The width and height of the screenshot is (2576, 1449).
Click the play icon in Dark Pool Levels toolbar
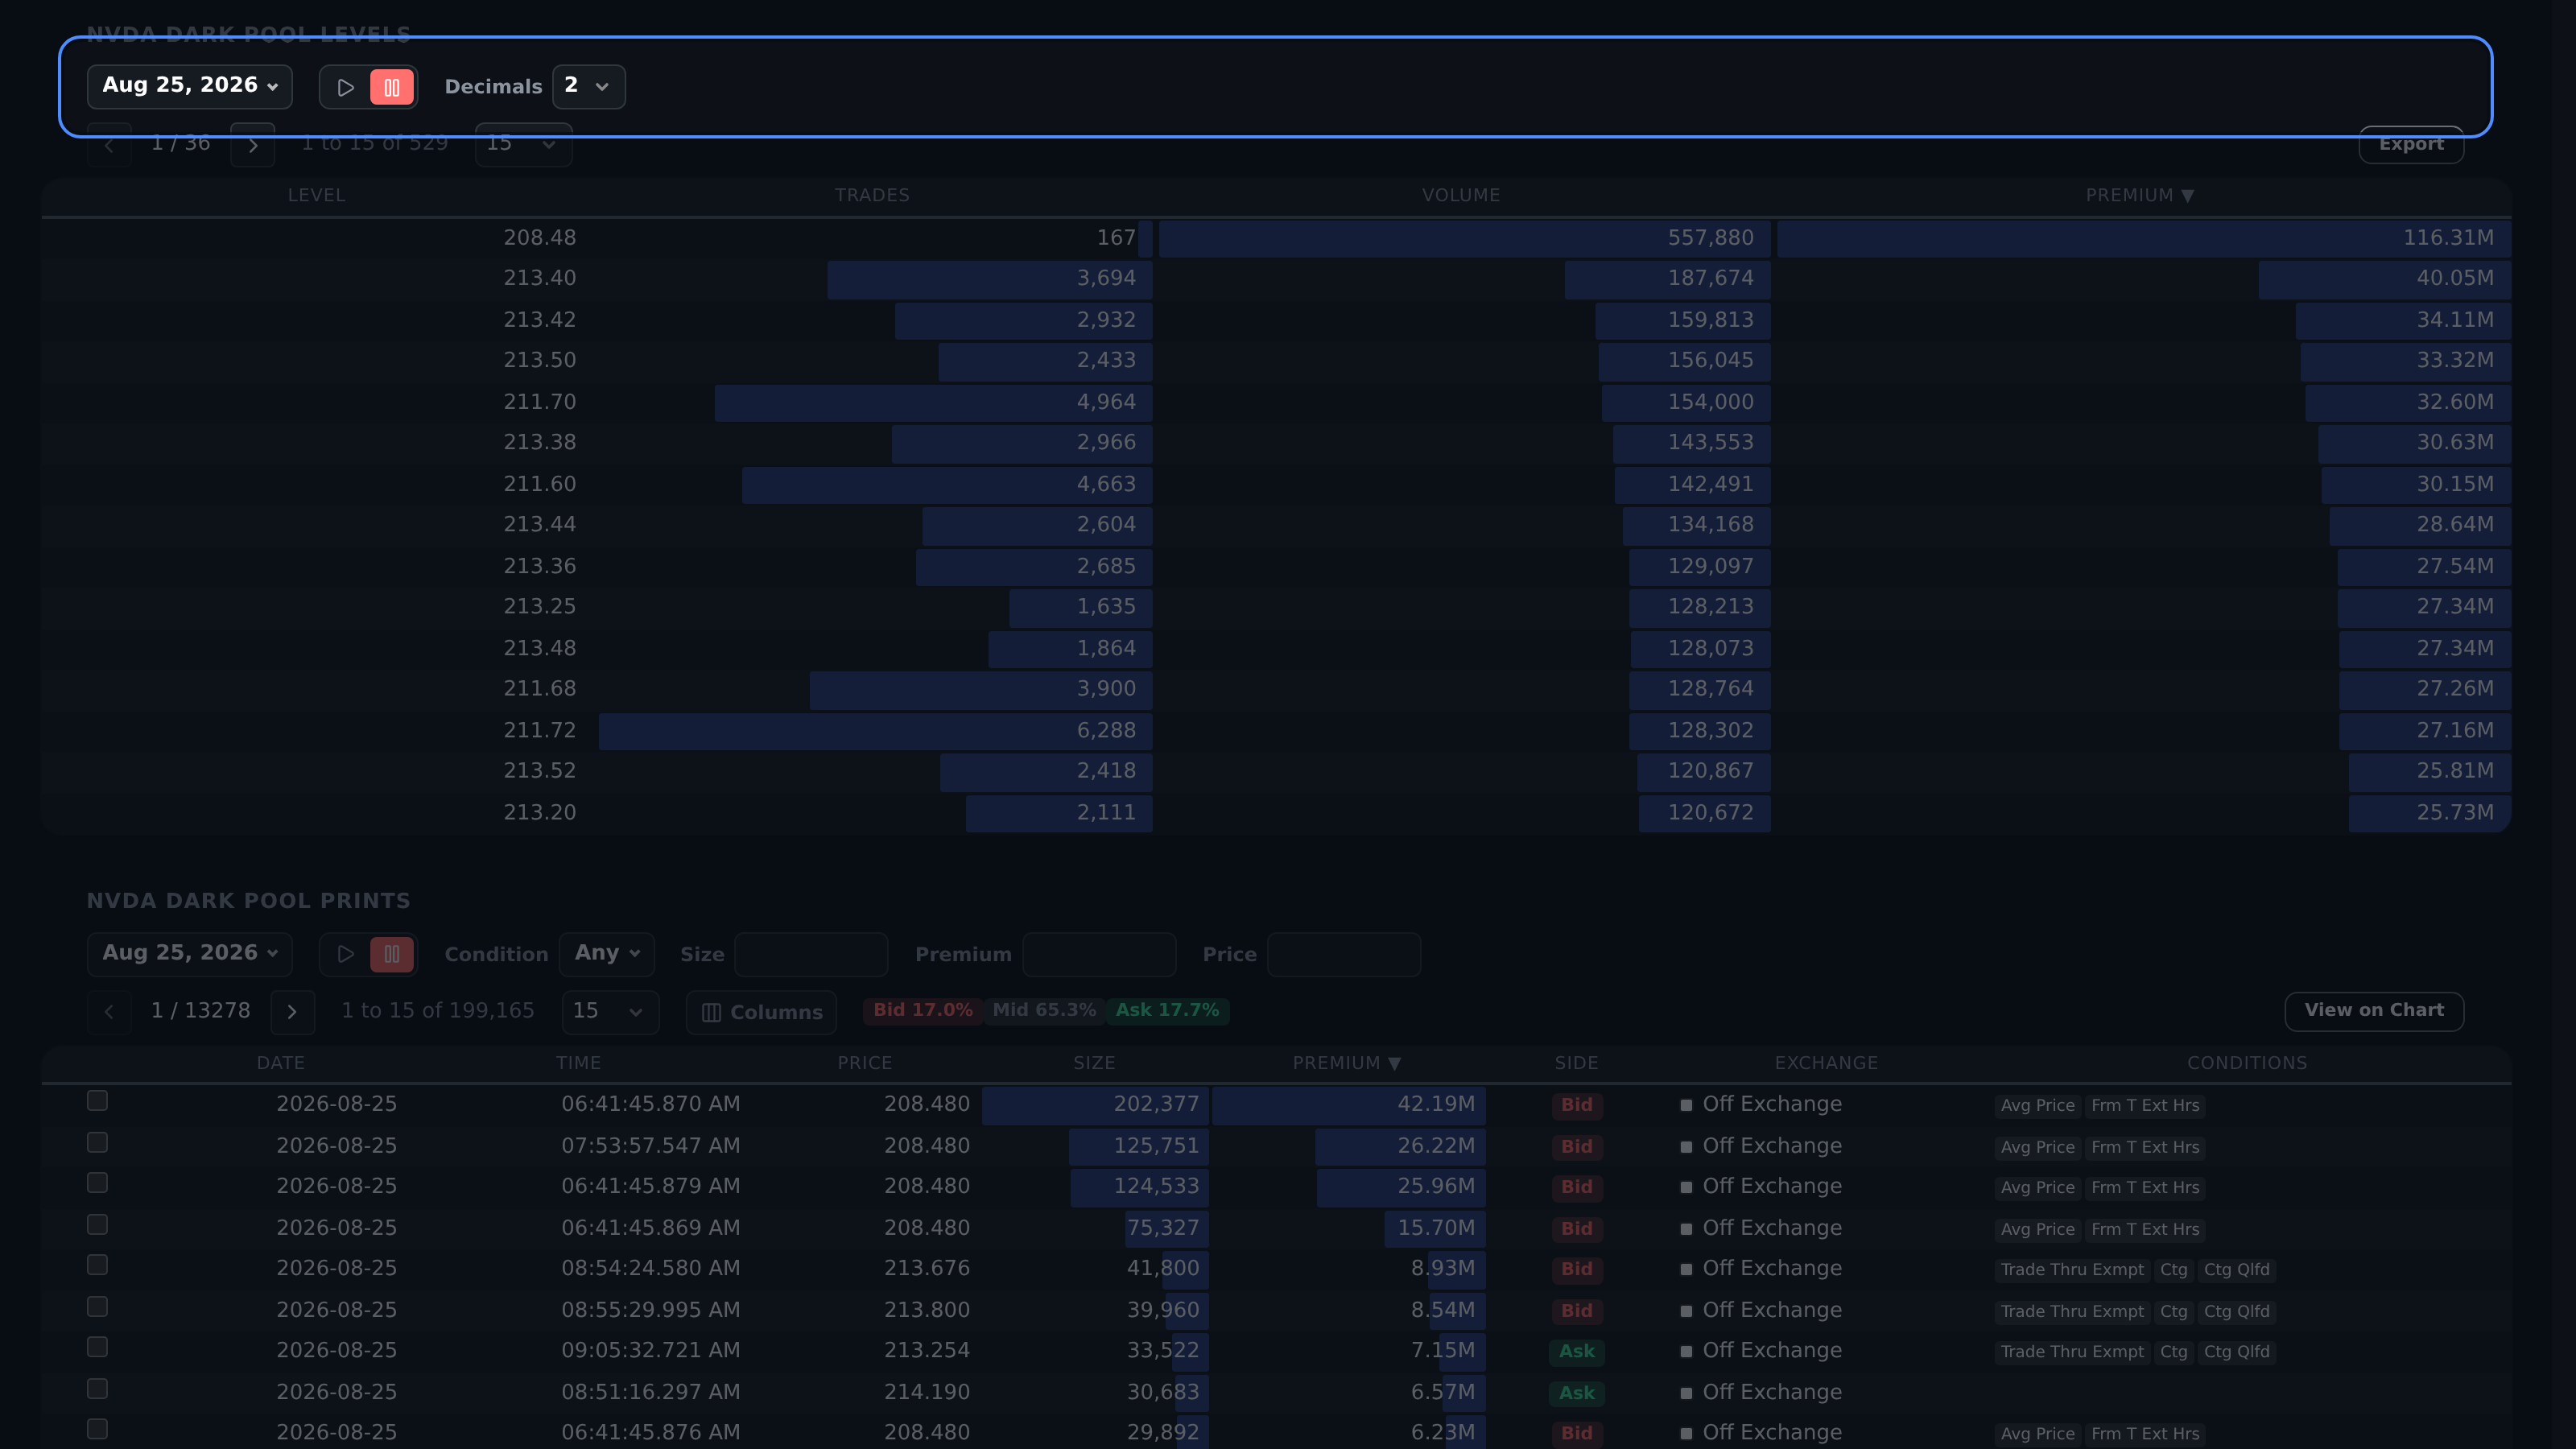[x=345, y=87]
